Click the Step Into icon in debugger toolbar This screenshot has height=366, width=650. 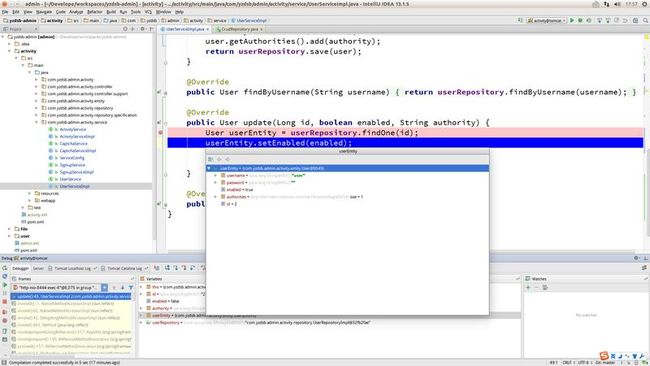coord(175,268)
